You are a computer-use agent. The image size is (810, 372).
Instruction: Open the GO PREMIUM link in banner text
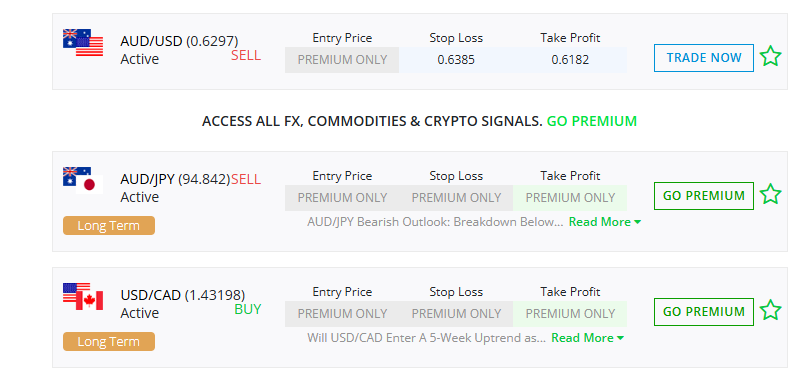pyautogui.click(x=591, y=121)
